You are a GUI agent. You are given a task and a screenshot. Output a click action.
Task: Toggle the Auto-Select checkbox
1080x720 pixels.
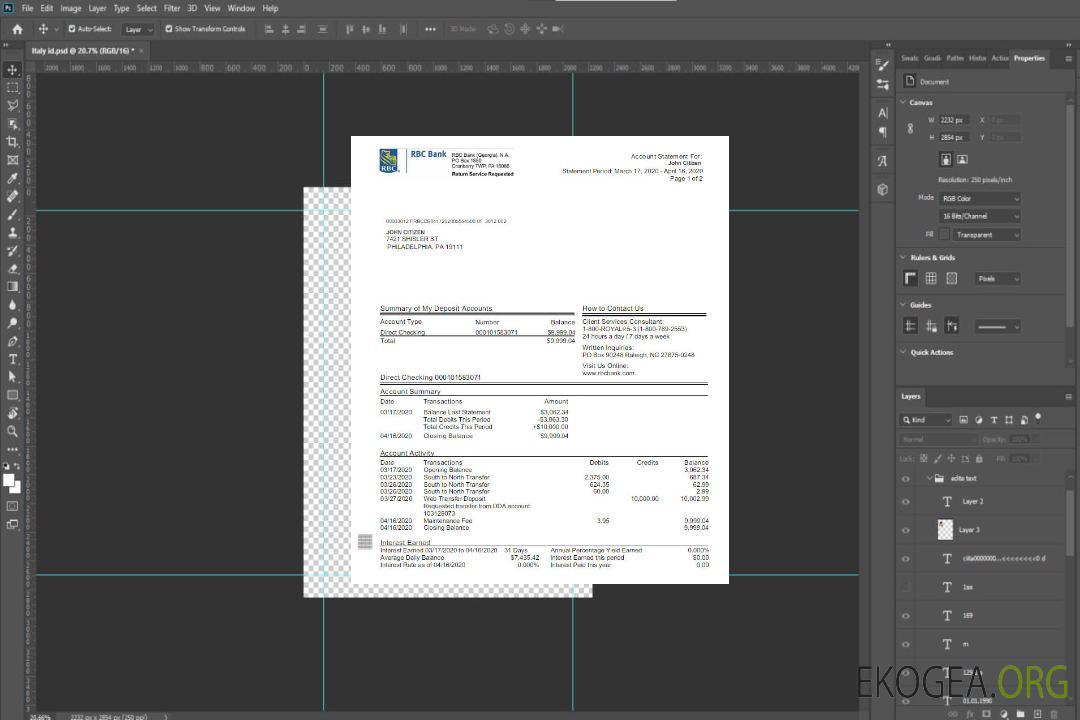point(72,29)
